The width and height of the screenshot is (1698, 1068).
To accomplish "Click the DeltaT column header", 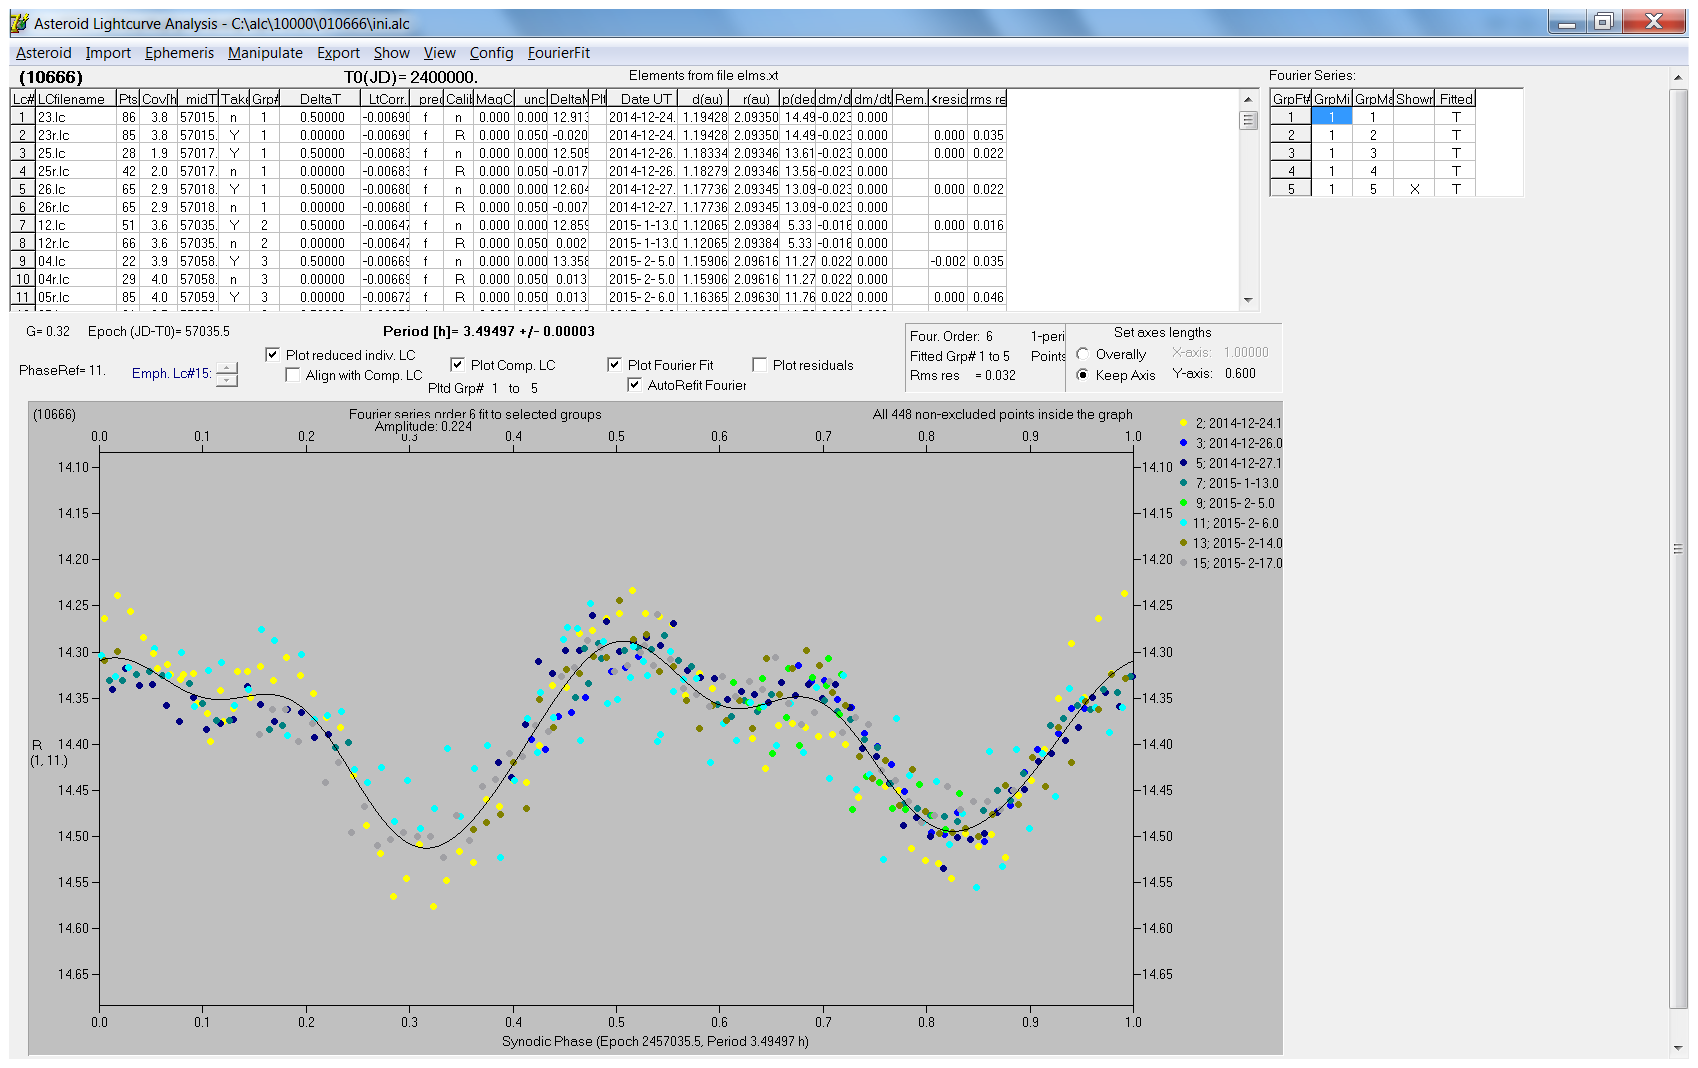I will coord(320,99).
